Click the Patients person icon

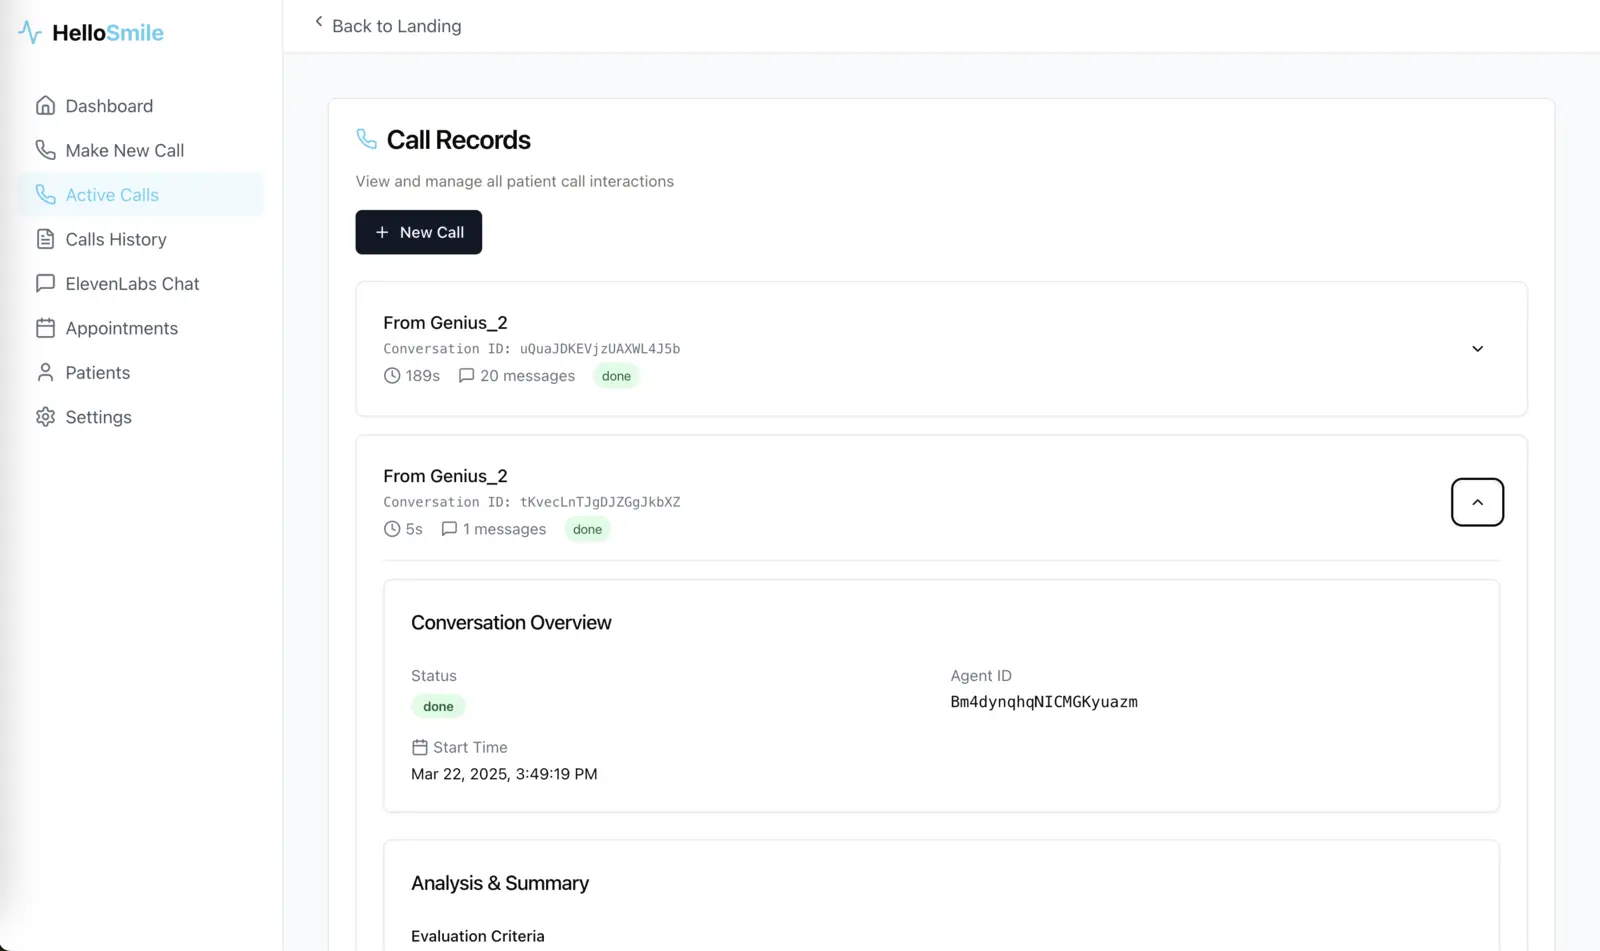tap(45, 372)
